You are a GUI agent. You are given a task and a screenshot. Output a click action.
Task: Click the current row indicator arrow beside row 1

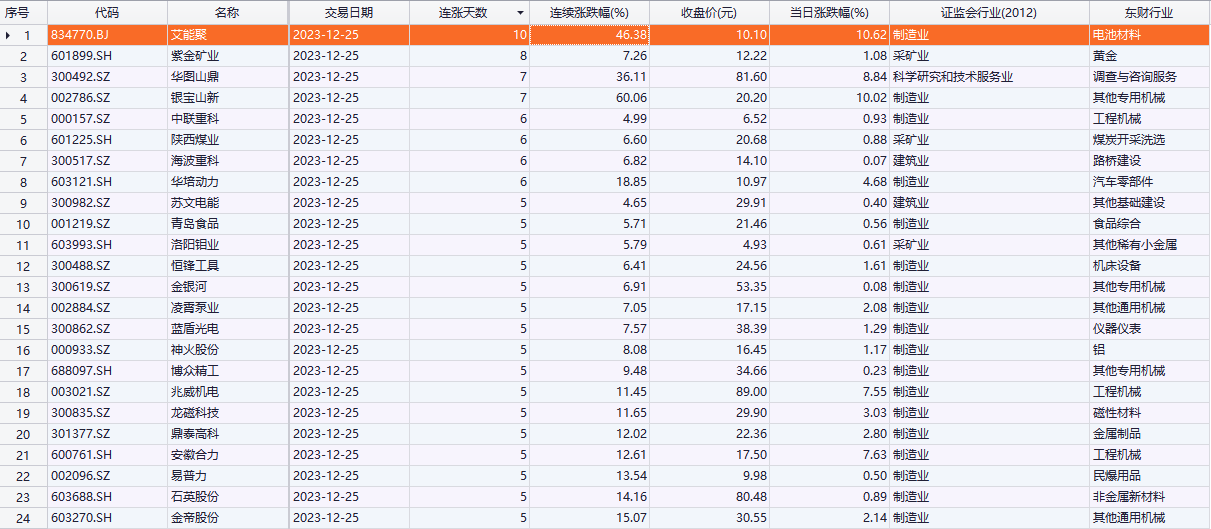(x=11, y=35)
